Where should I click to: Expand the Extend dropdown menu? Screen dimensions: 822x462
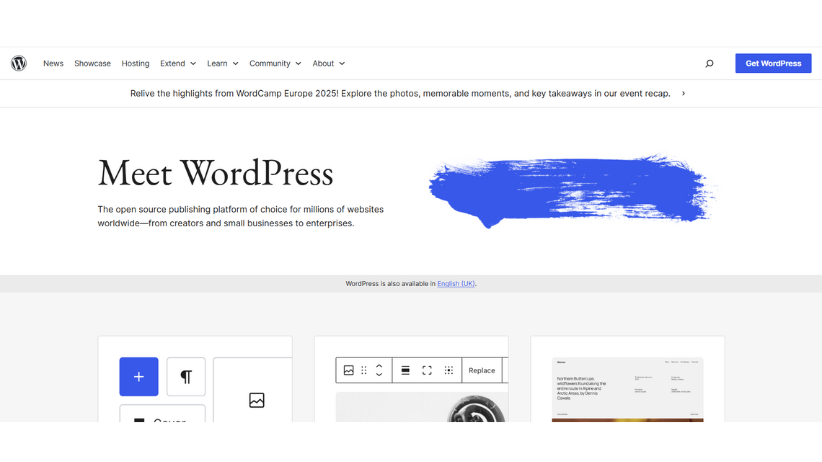[178, 63]
